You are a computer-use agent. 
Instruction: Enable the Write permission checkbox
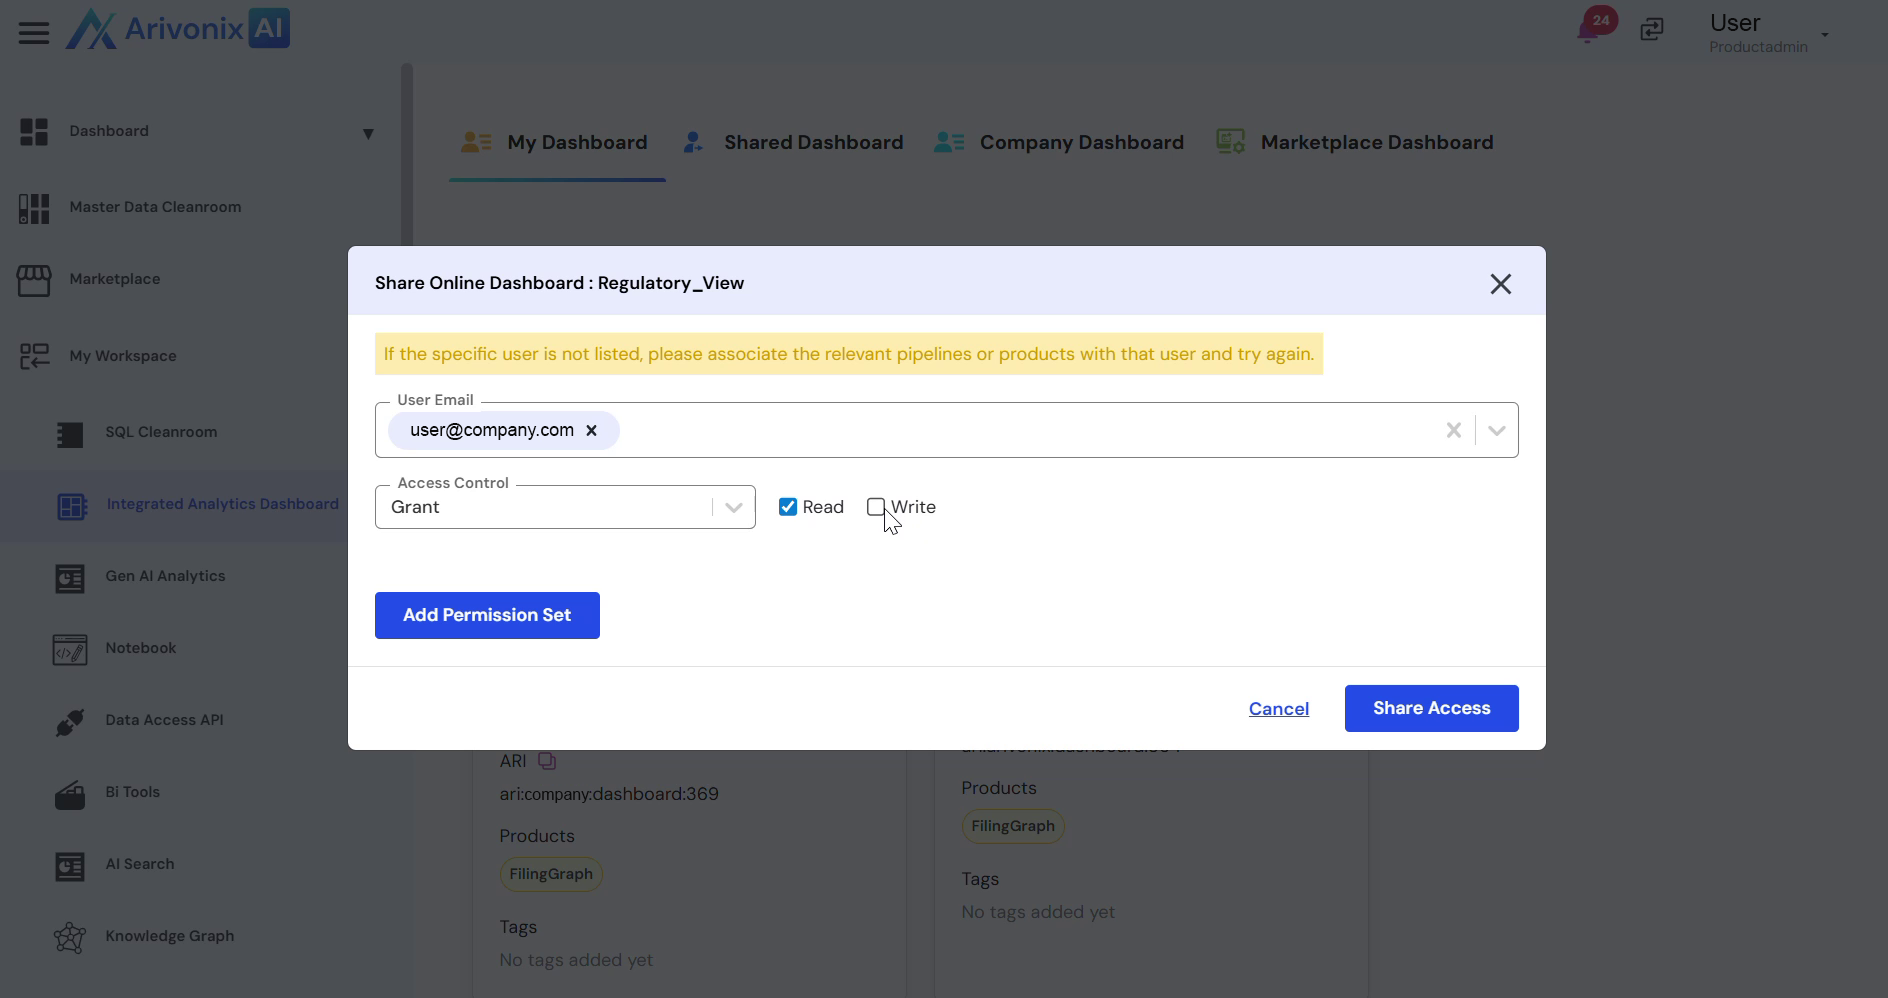point(876,507)
